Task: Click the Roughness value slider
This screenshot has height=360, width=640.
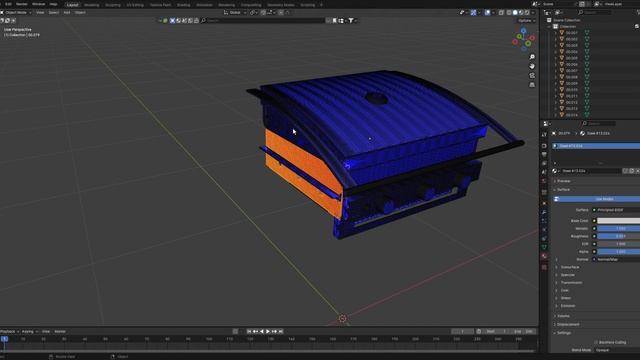Action: 618,236
